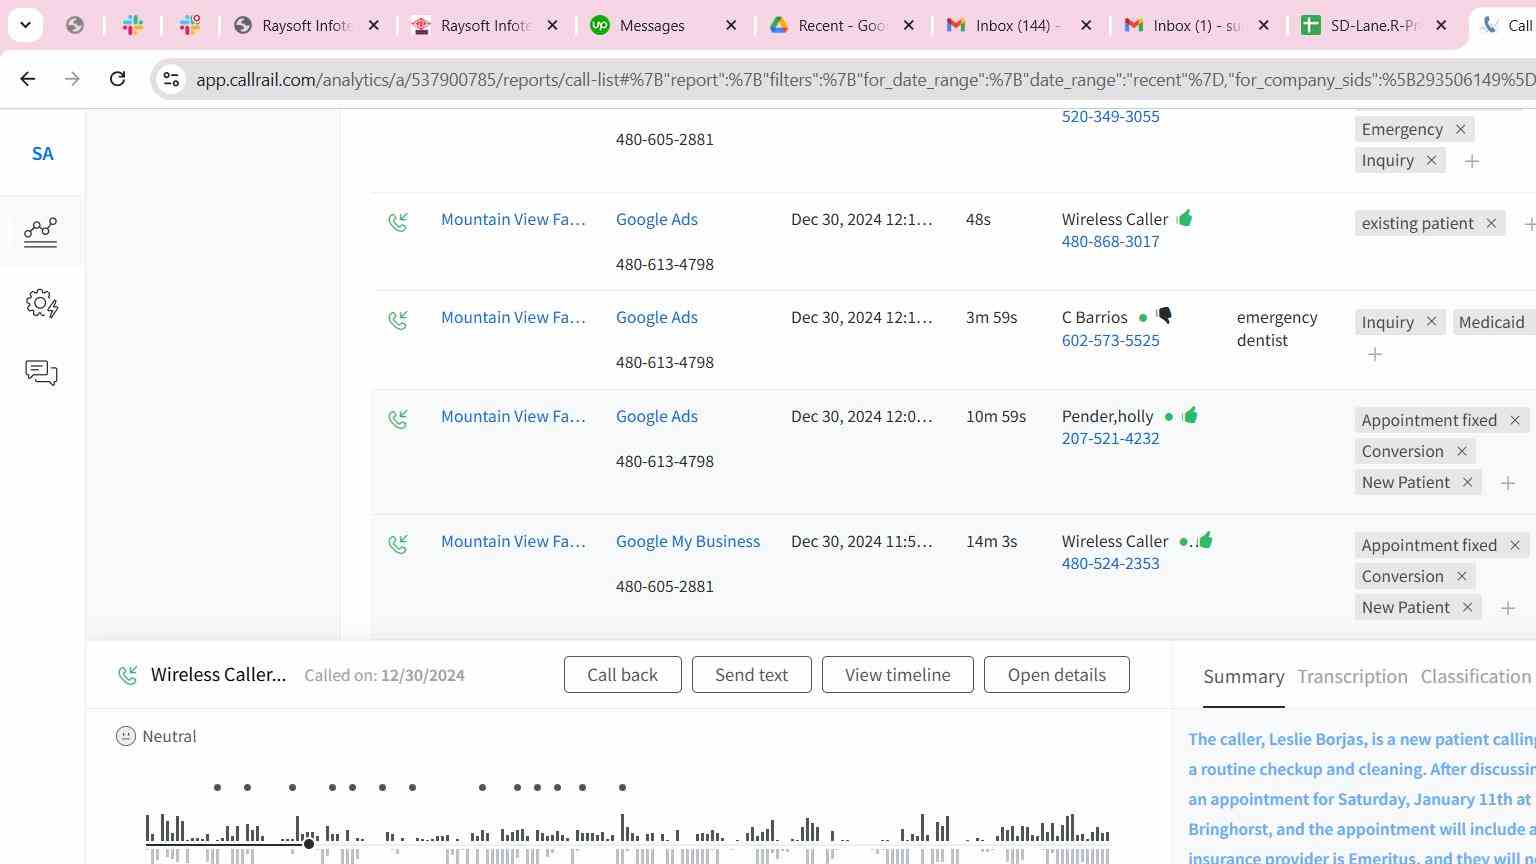Add tag to 480-524-2353 call
Viewport: 1536px width, 864px height.
(x=1508, y=608)
